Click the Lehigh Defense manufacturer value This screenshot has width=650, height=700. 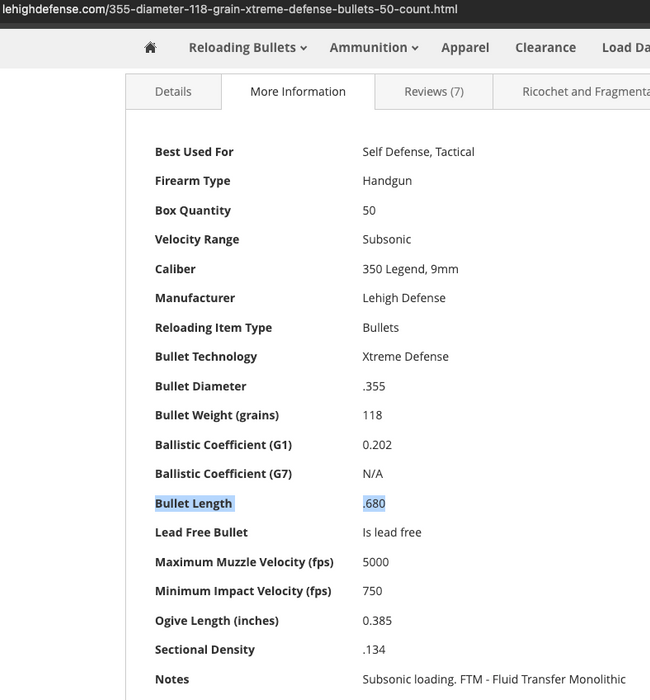pos(404,298)
